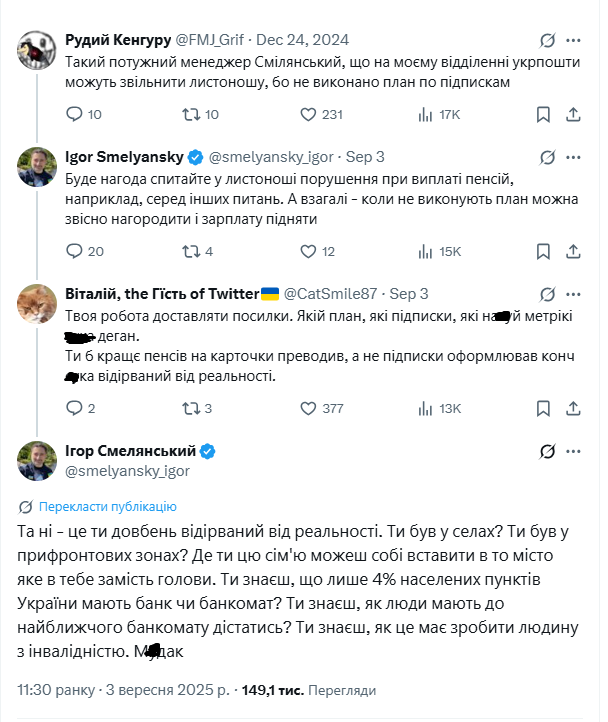View analytics of Рудий Кенгуру's 17K-view tweet
Image resolution: width=608 pixels, height=722 pixels.
[x=424, y=115]
